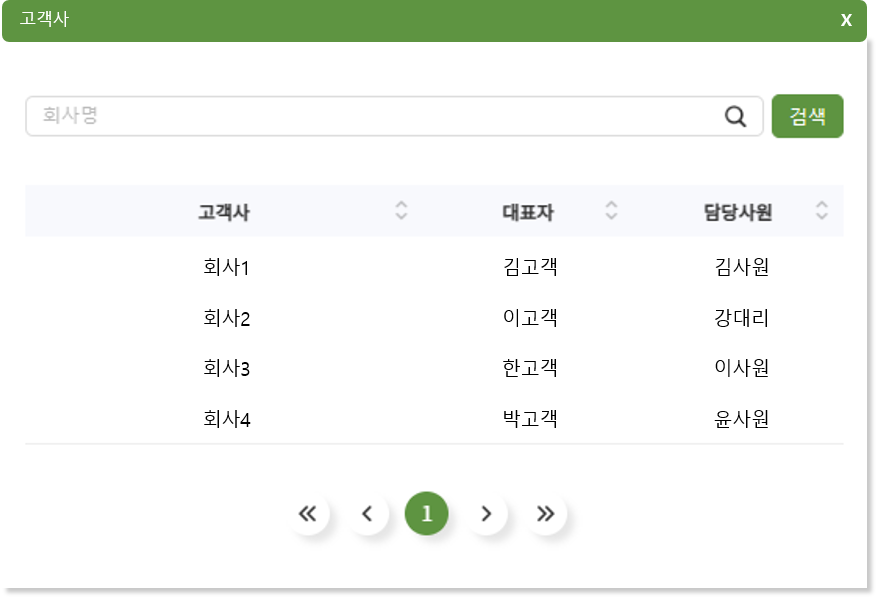Close the 고객사 dialog with X
The width and height of the screenshot is (878, 599).
coord(846,20)
